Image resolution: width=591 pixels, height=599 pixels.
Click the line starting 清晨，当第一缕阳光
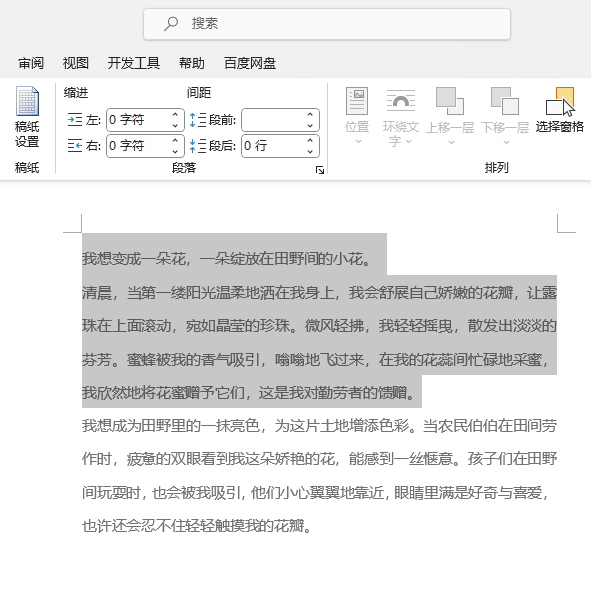point(319,293)
